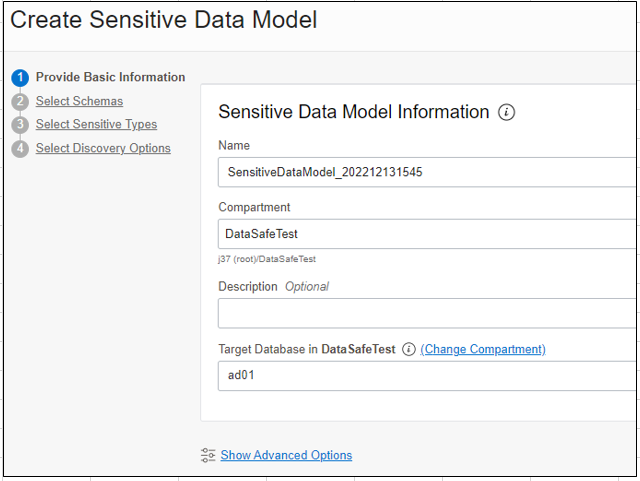640x481 pixels.
Task: Click the j37 (root)/DataSafeTest path text
Action: coord(267,259)
